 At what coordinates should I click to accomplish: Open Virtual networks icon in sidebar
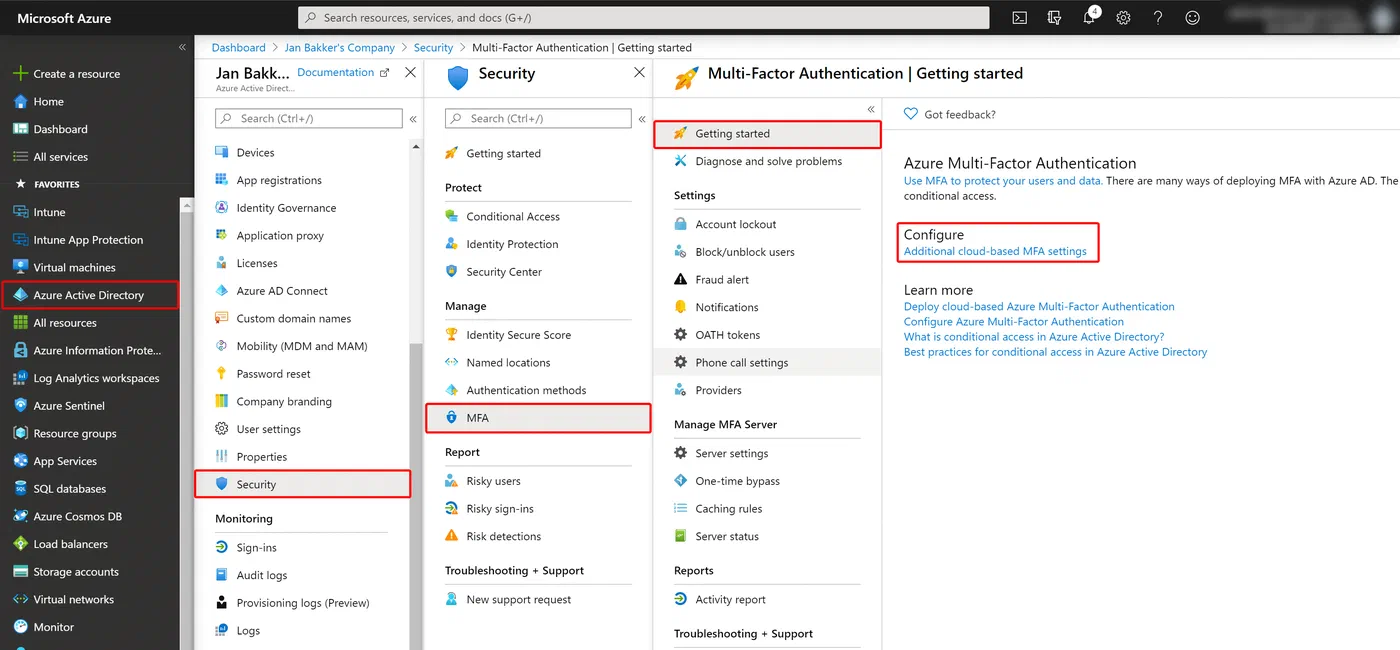[19, 600]
